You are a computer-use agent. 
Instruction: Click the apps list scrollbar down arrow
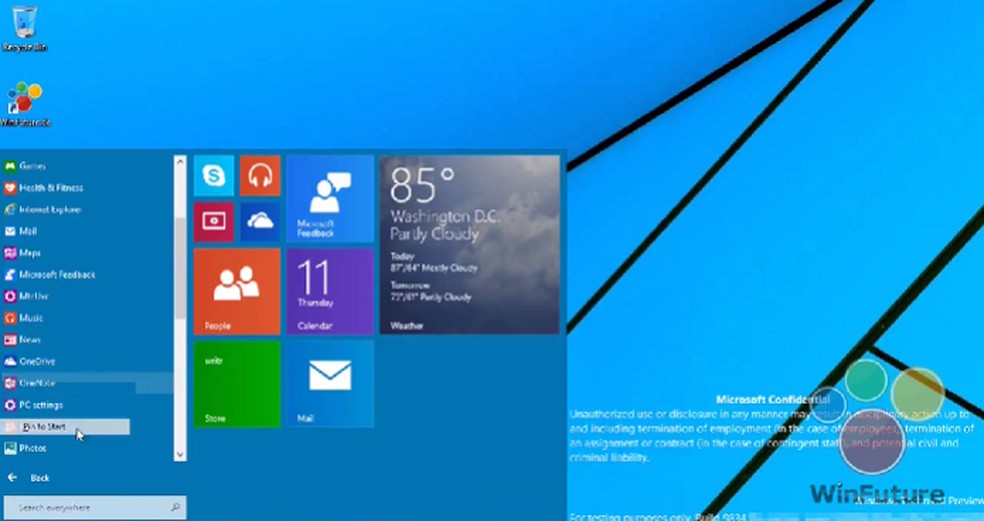[180, 454]
